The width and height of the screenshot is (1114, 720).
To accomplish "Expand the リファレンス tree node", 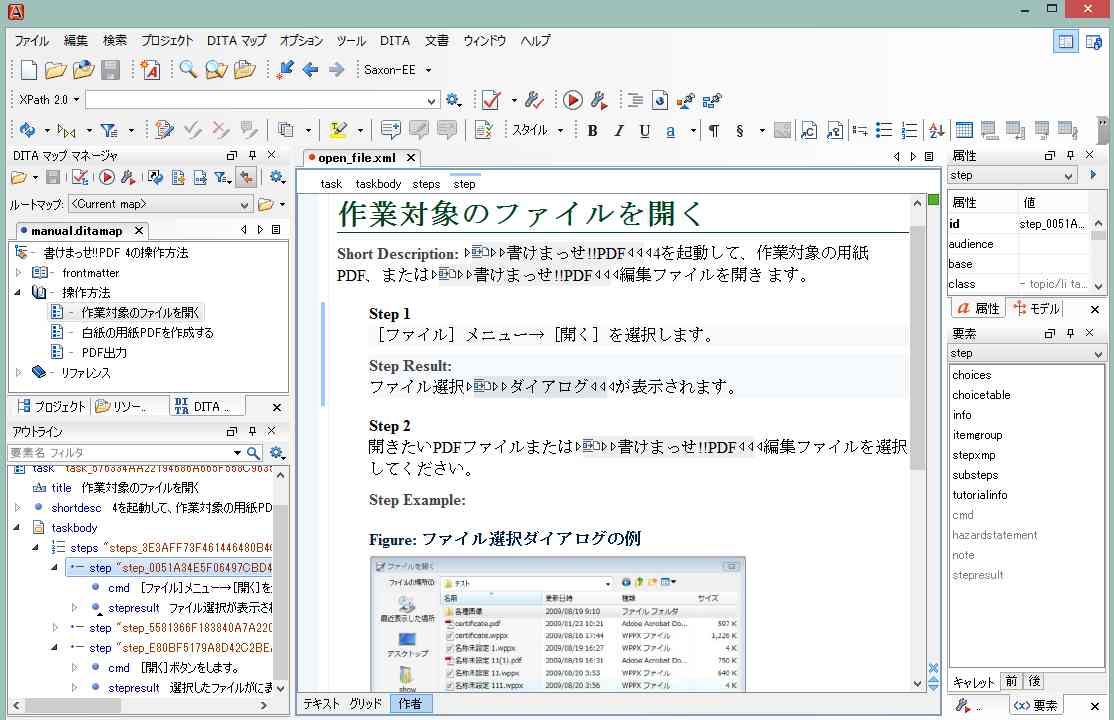I will (x=18, y=372).
